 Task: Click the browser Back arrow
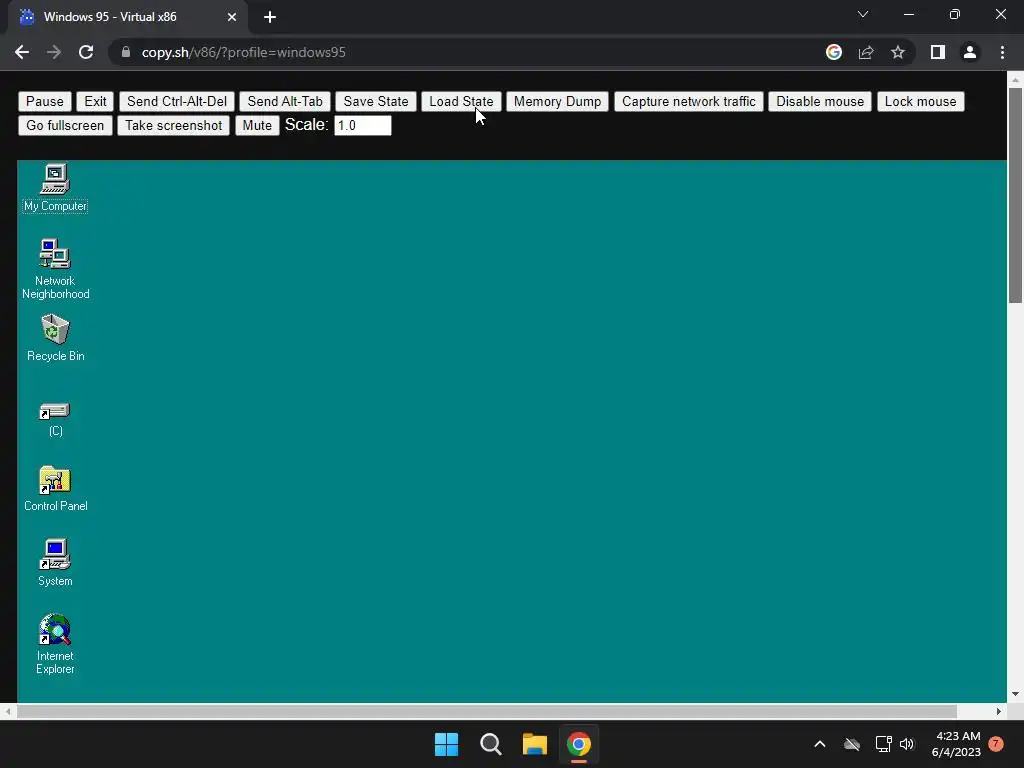(x=22, y=52)
